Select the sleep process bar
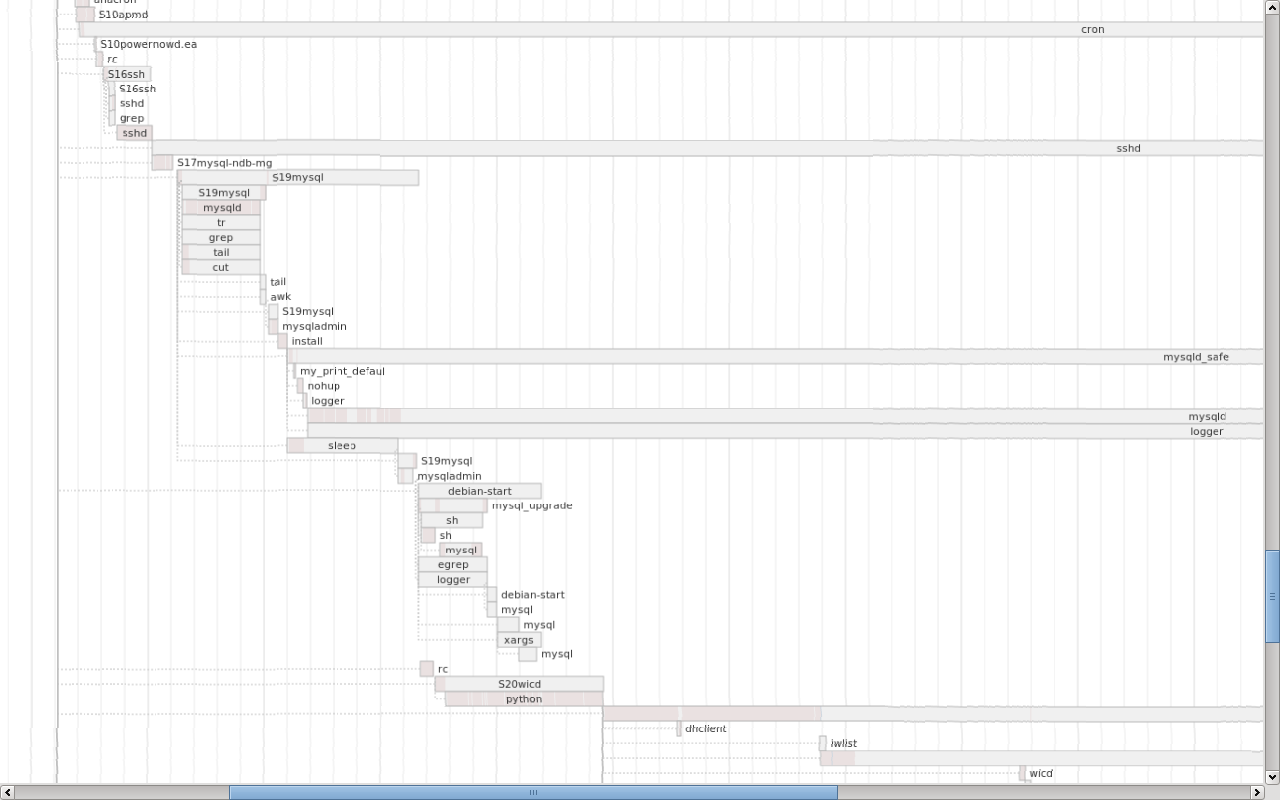Image resolution: width=1280 pixels, height=800 pixels. [x=342, y=445]
